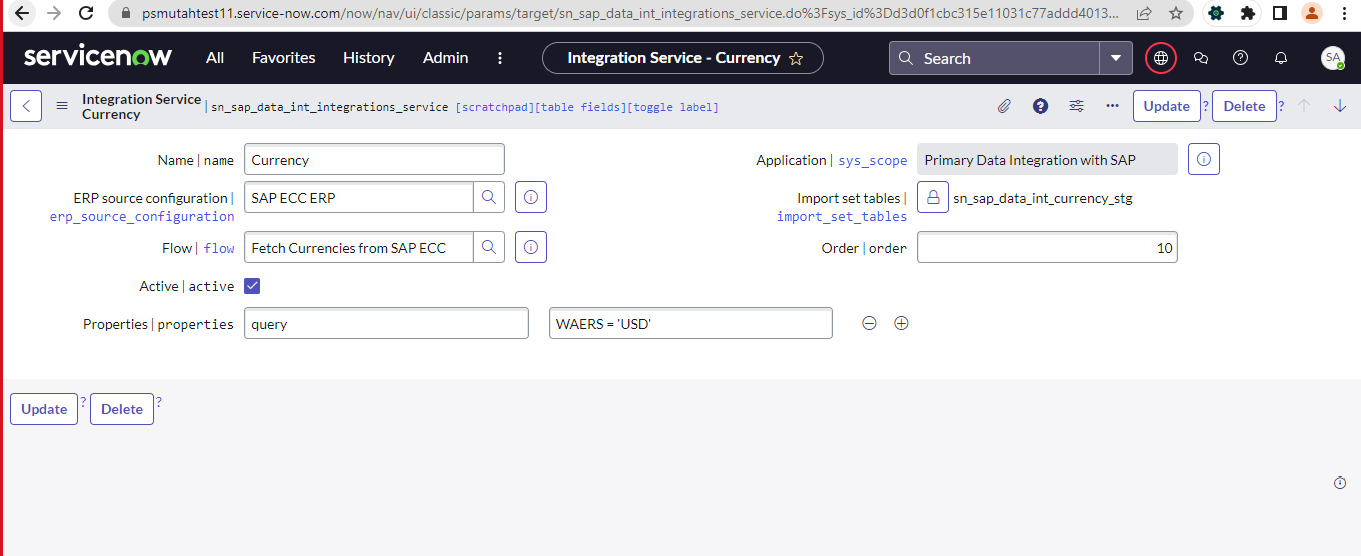The width and height of the screenshot is (1361, 556).
Task: Add Integration Service - Currency to favorites star
Action: 796,58
